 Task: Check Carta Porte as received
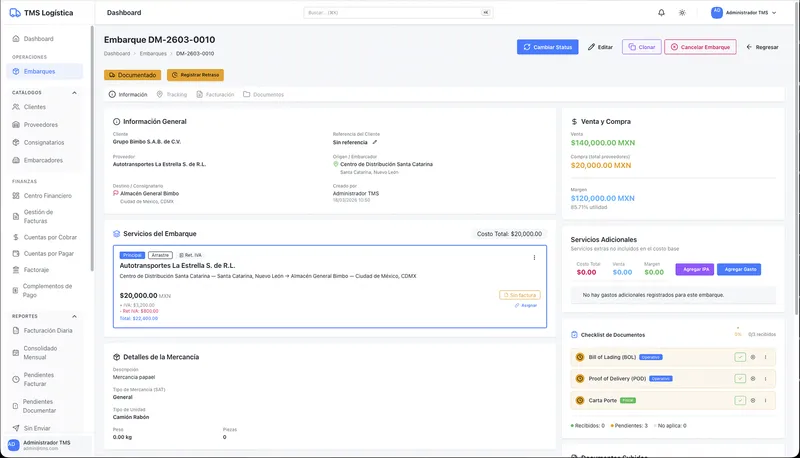(x=740, y=400)
